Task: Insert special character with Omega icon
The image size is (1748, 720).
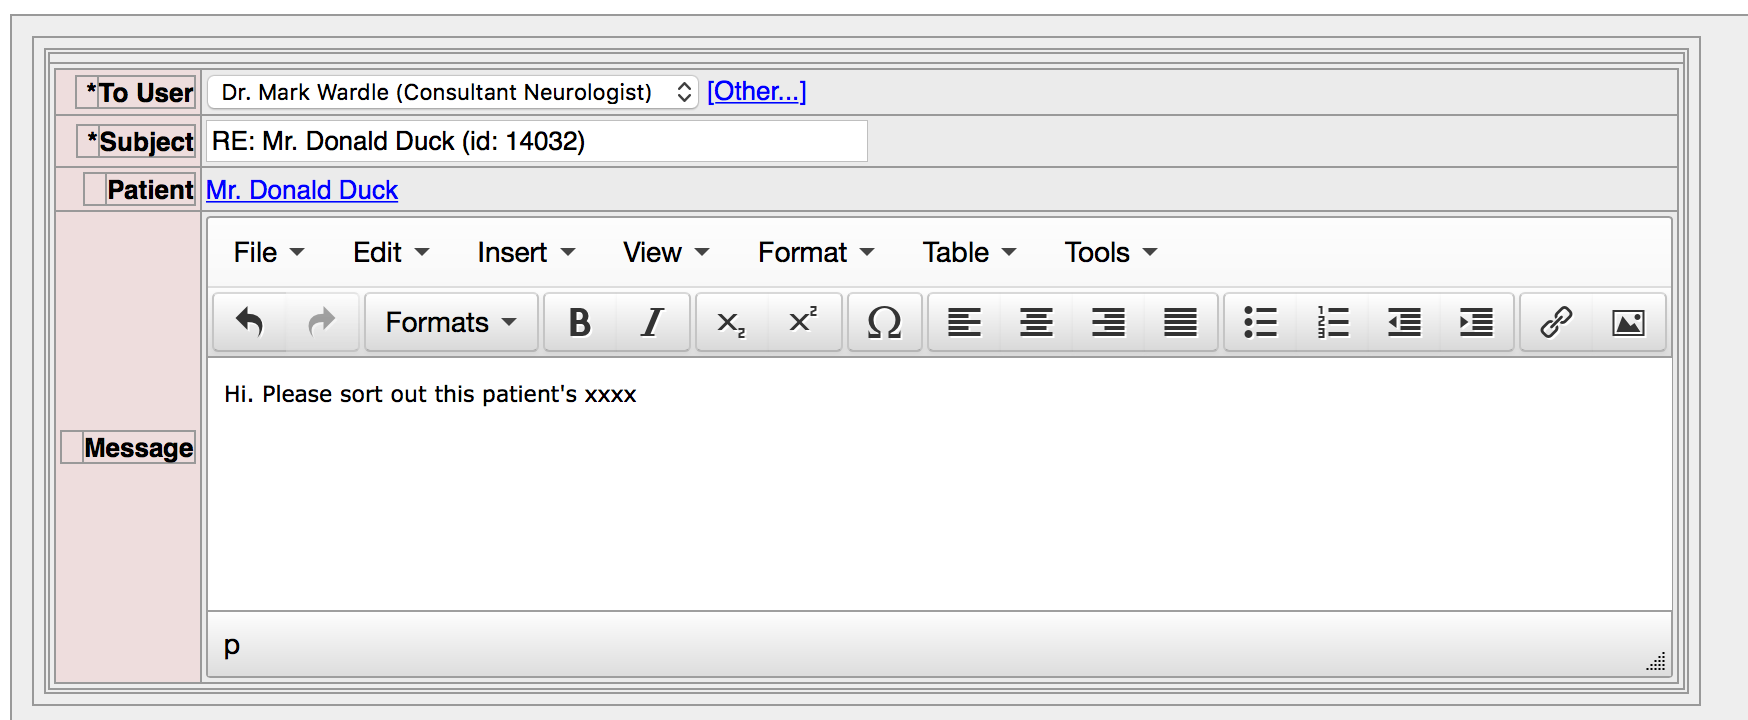Action: (x=884, y=322)
